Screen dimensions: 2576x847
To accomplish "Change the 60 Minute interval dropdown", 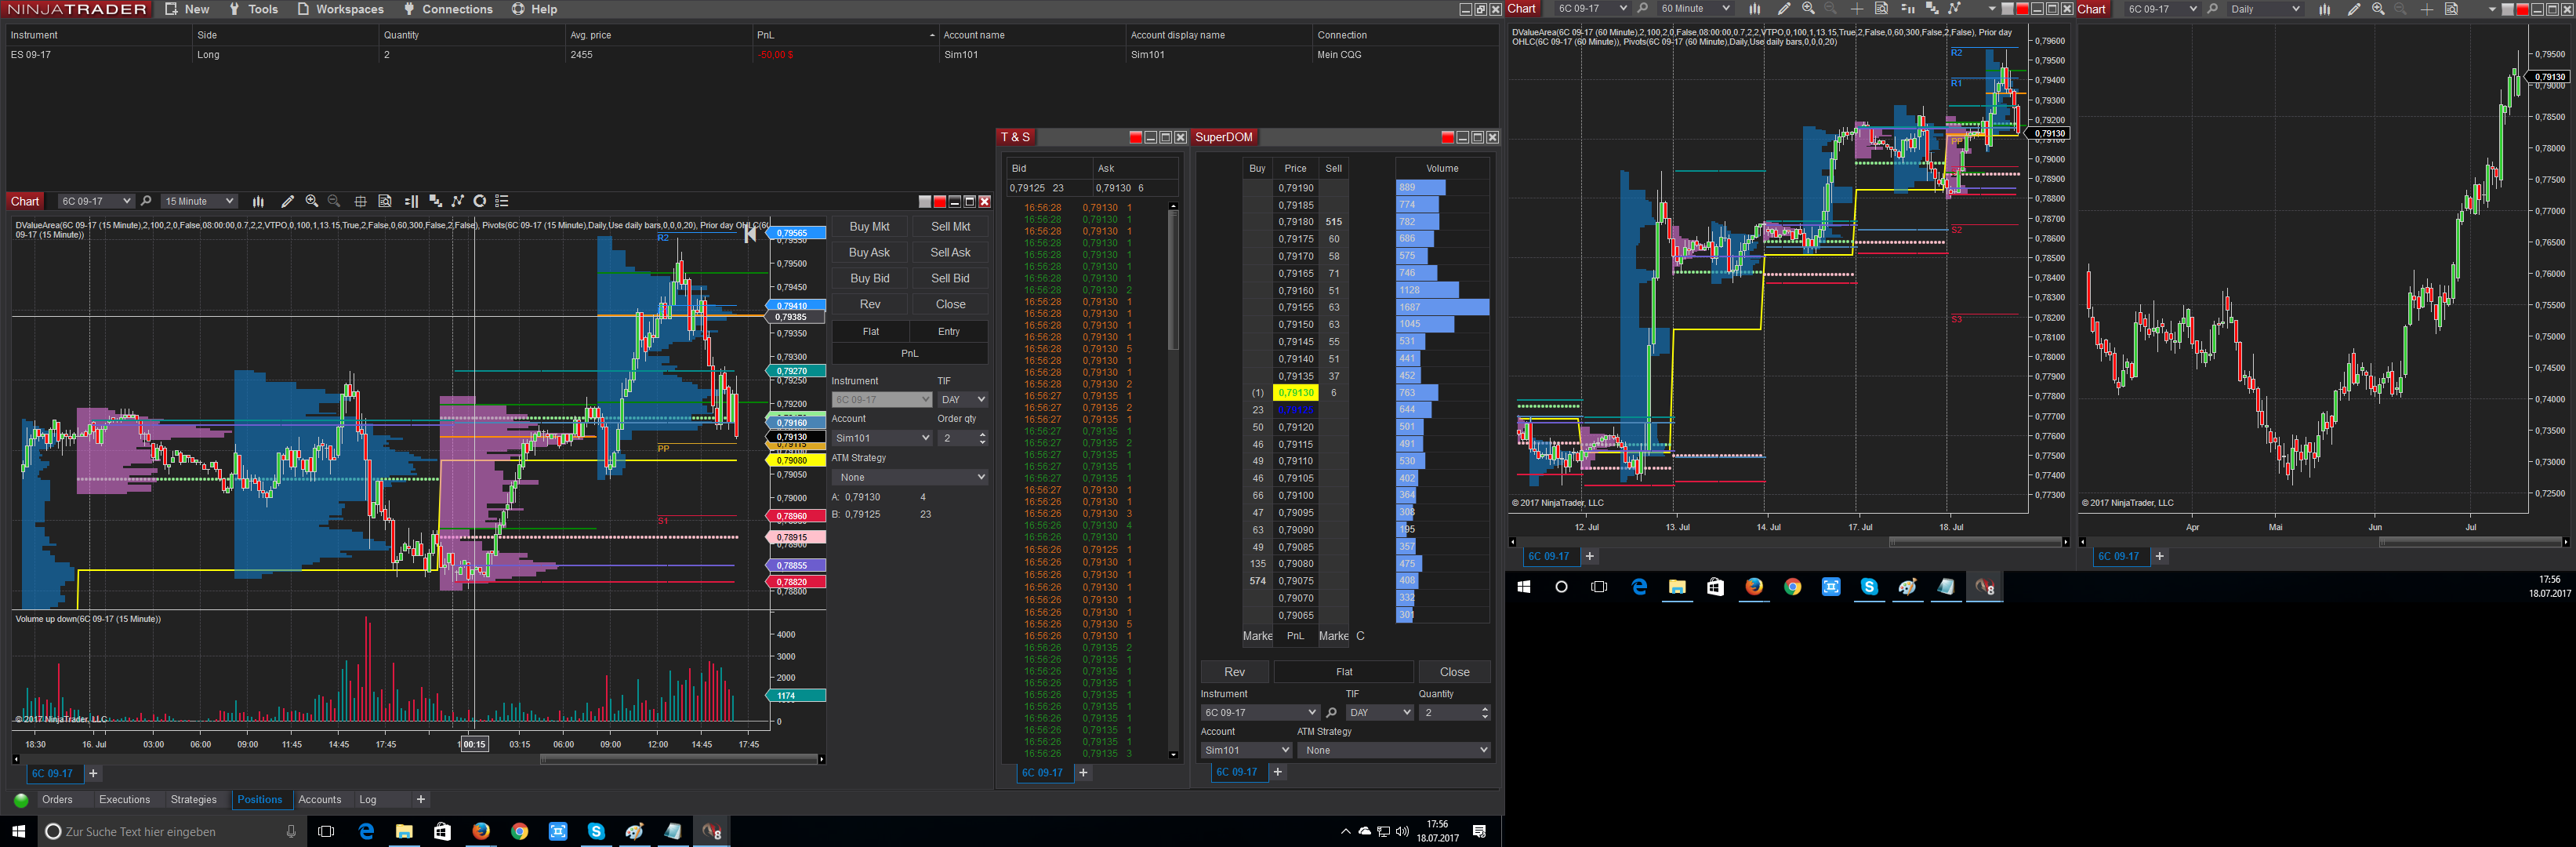I will pos(1695,9).
